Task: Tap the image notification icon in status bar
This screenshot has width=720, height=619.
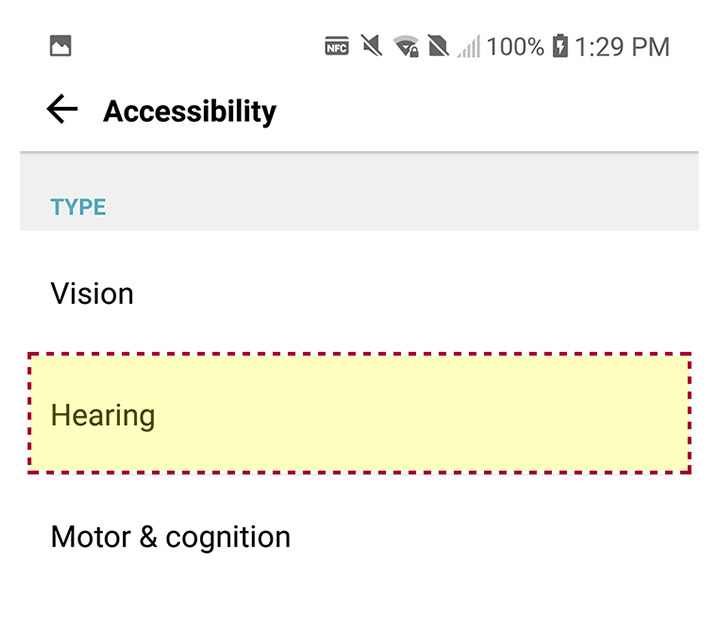Action: point(60,46)
